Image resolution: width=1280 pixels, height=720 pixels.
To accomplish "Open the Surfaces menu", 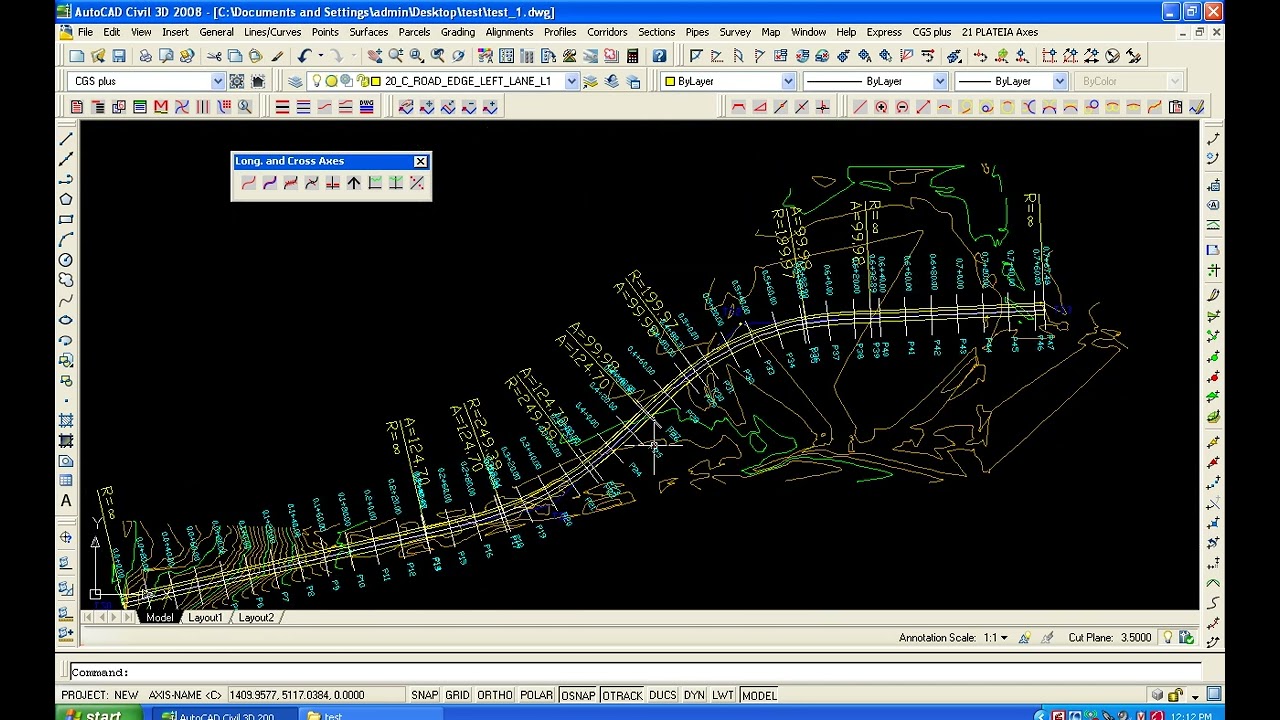I will click(x=368, y=32).
